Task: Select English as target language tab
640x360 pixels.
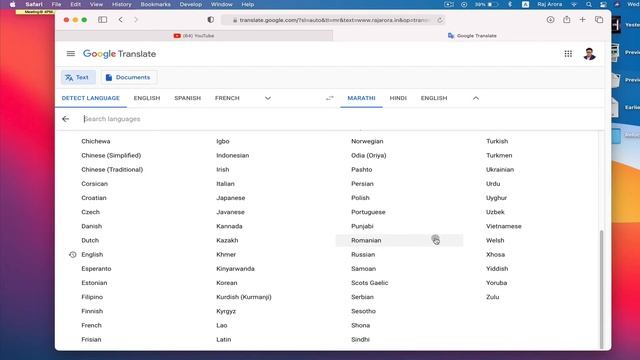Action: 434,98
